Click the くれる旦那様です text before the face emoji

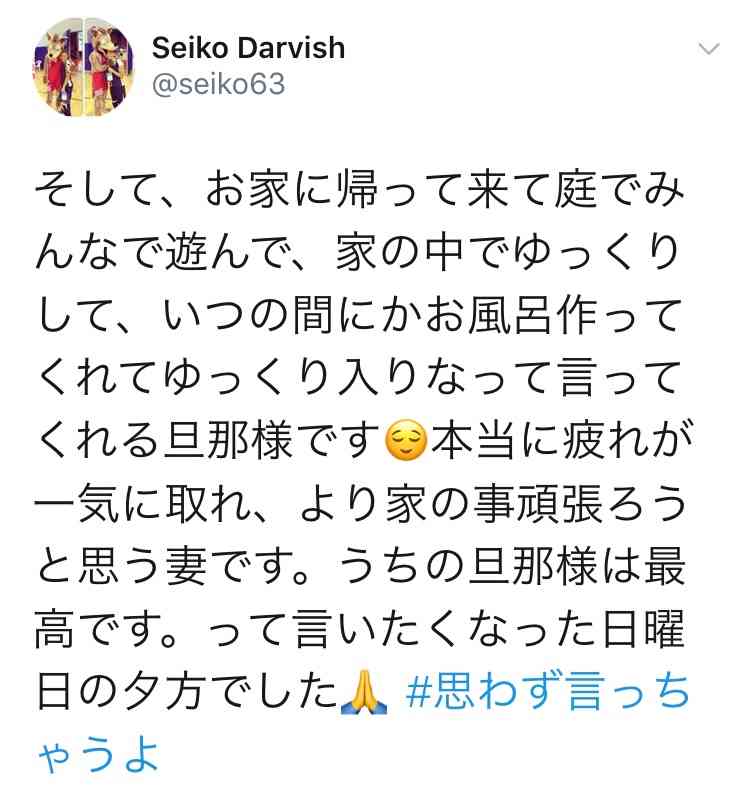point(208,441)
